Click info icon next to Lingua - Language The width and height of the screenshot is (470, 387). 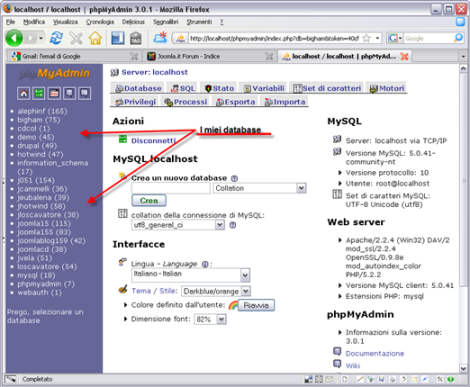tap(205, 264)
